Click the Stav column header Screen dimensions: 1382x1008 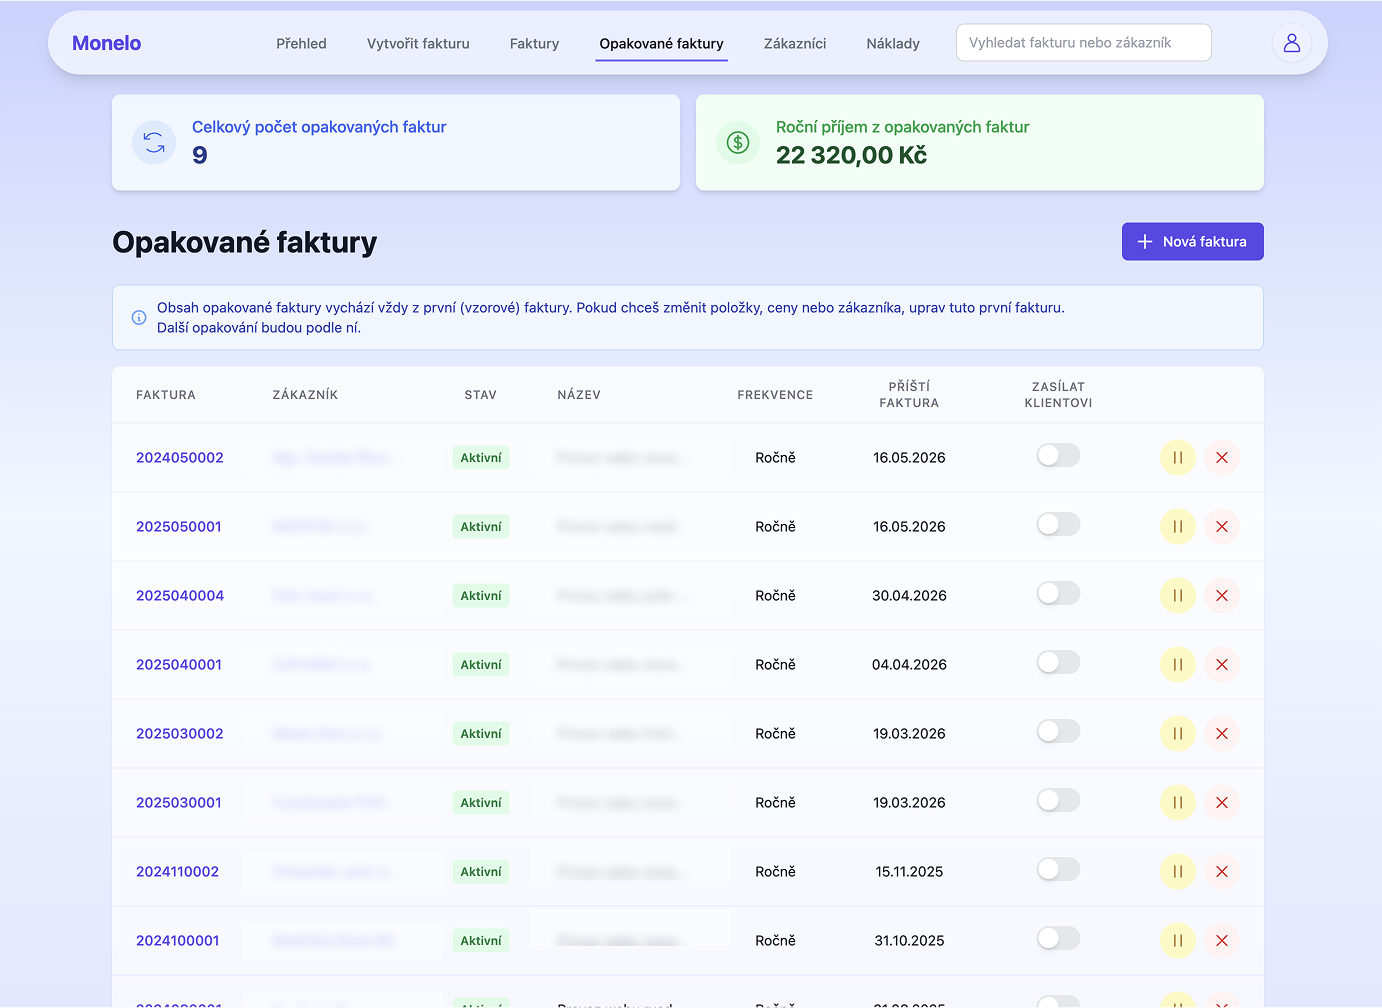click(480, 395)
